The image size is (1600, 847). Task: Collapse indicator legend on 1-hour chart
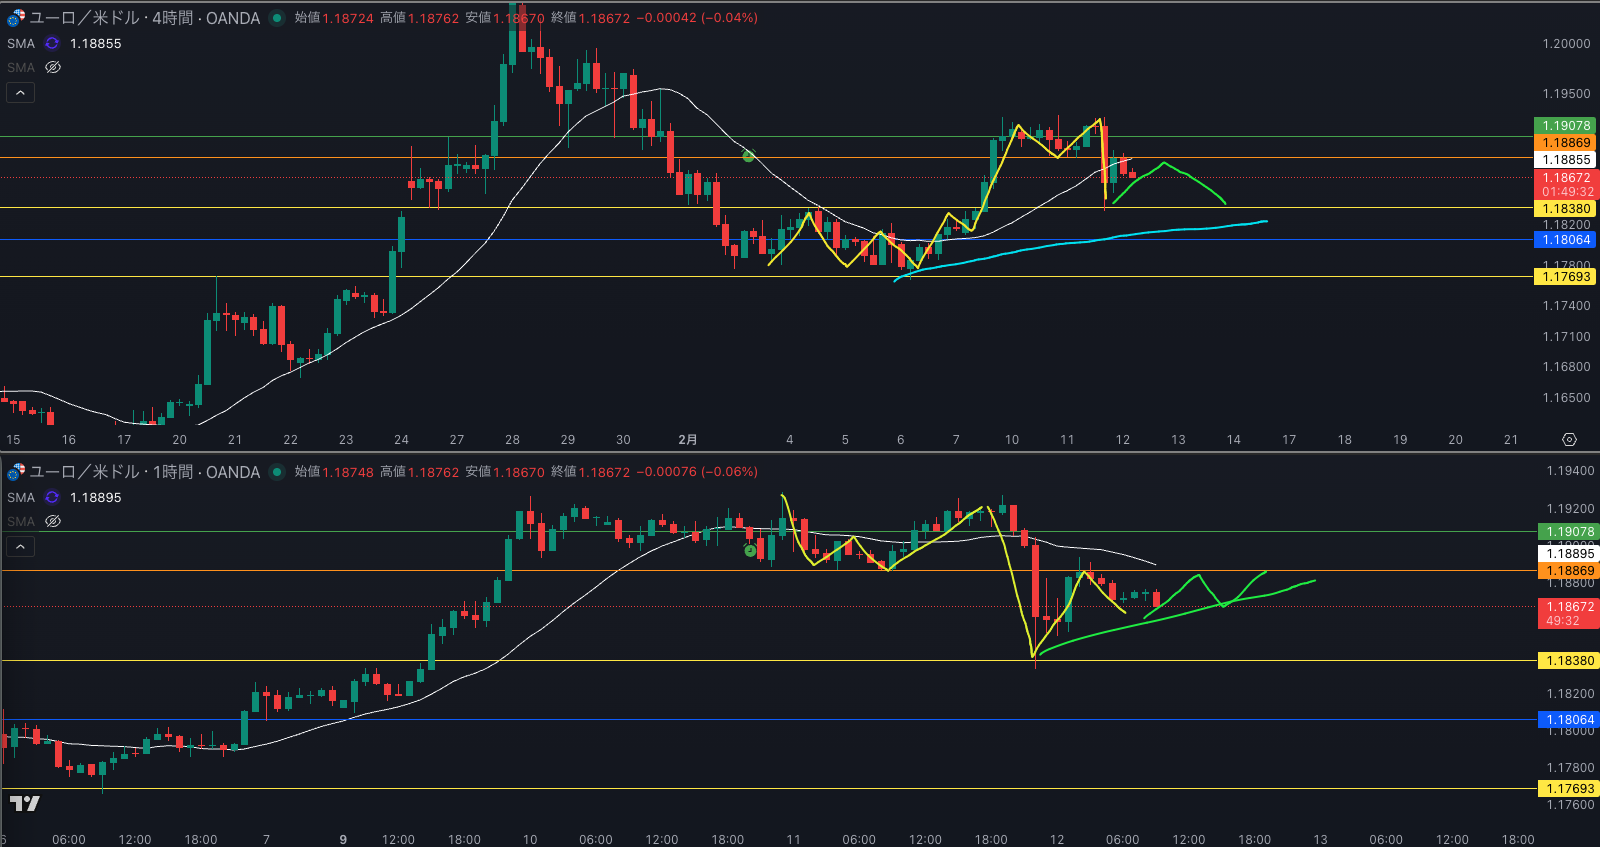[21, 547]
